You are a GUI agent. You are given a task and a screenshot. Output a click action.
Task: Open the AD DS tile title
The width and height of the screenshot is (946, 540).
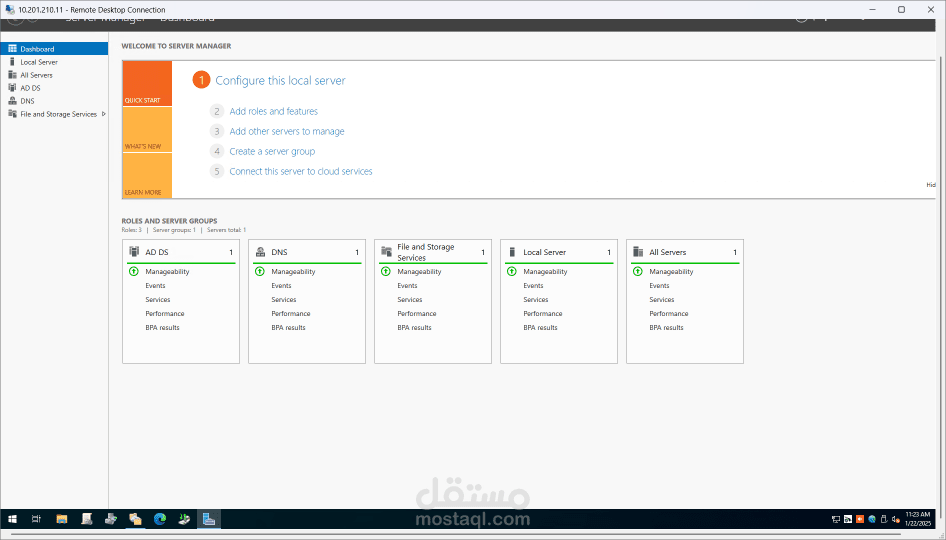pos(157,252)
